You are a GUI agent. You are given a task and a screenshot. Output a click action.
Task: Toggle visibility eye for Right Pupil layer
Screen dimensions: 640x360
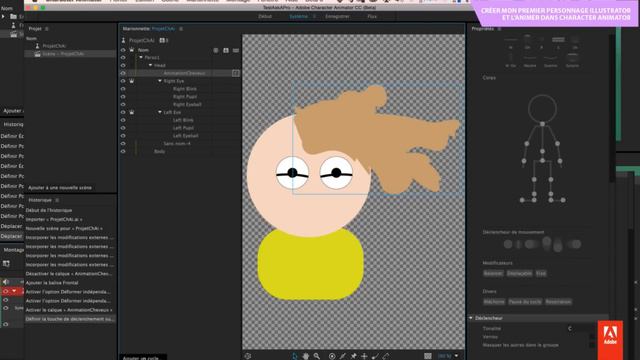pyautogui.click(x=123, y=97)
